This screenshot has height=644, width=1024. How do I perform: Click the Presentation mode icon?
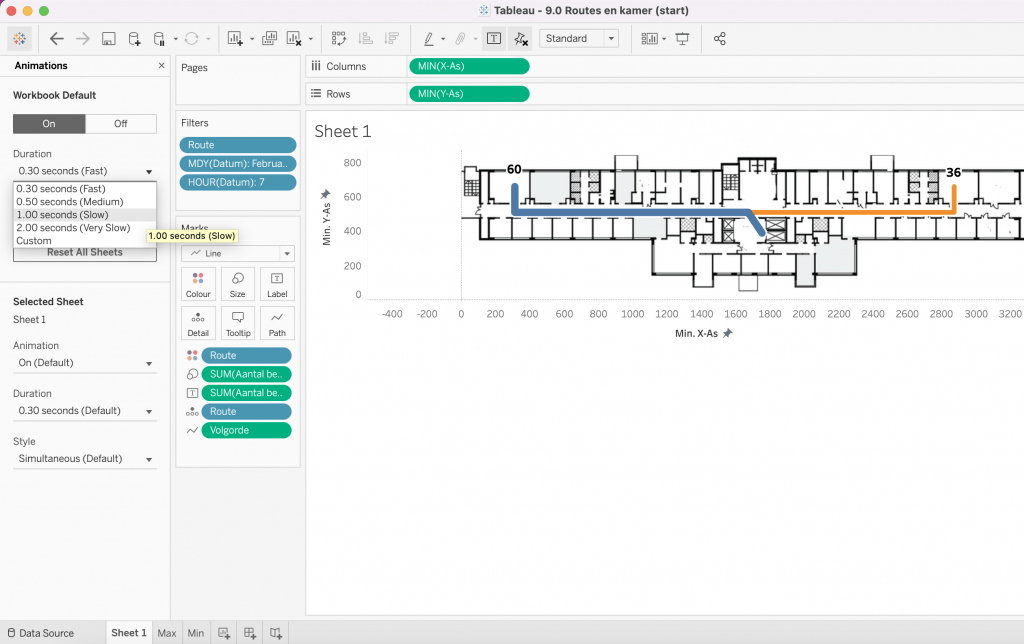tap(683, 39)
